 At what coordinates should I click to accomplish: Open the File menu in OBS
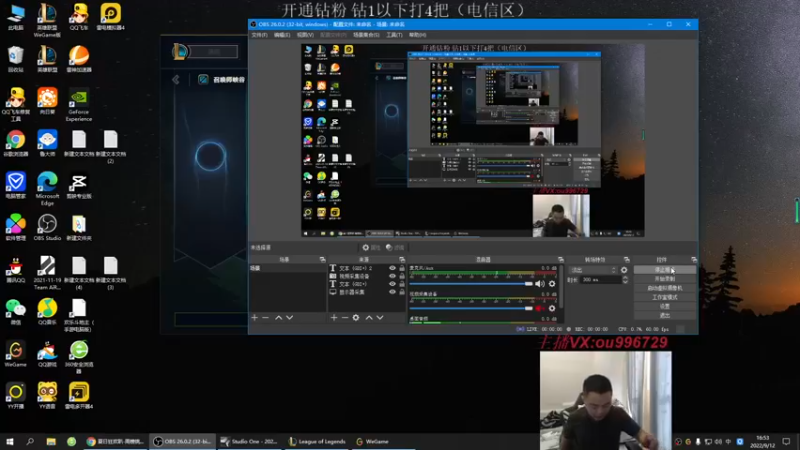[x=259, y=35]
